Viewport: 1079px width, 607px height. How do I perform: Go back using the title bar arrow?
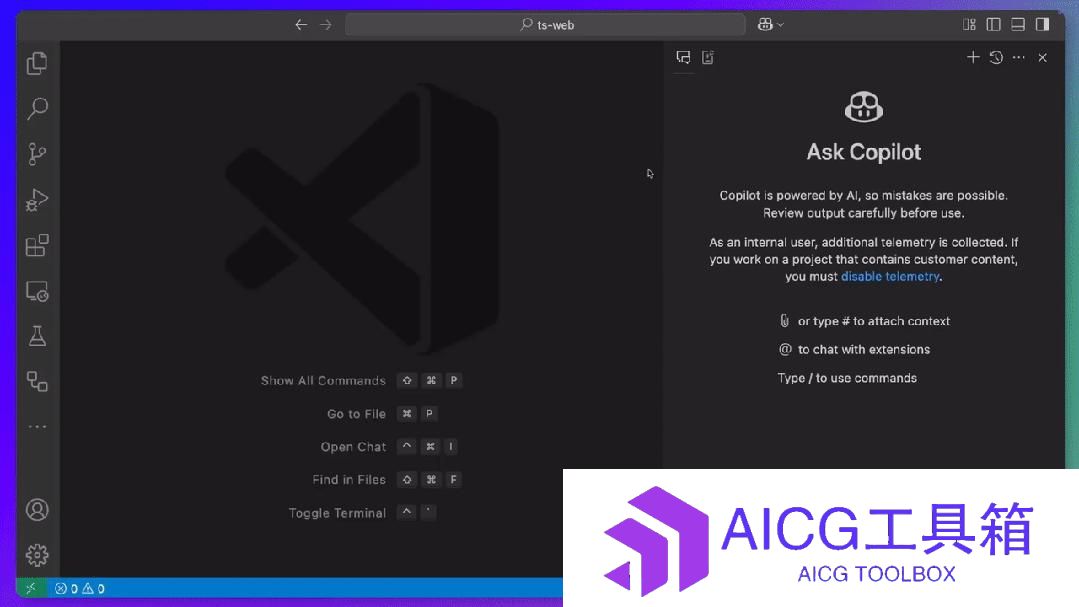[301, 25]
